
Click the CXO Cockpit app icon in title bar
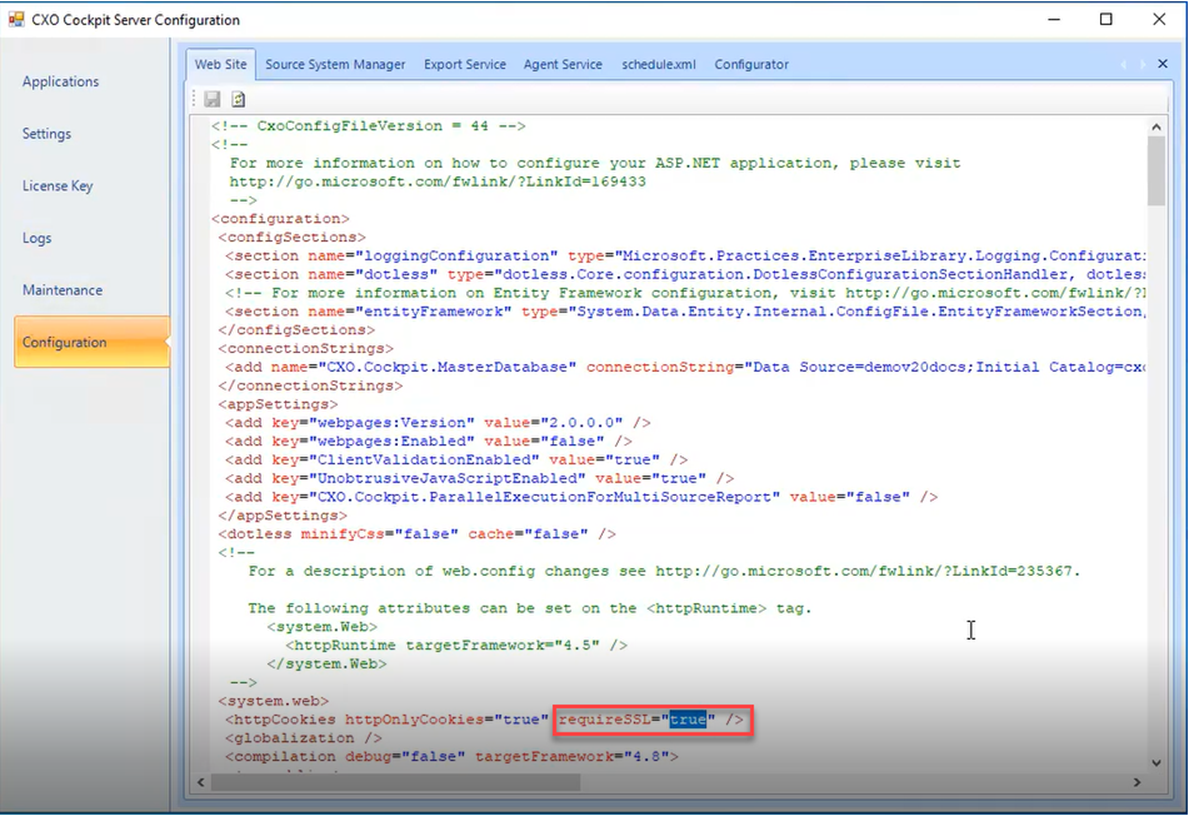point(16,20)
